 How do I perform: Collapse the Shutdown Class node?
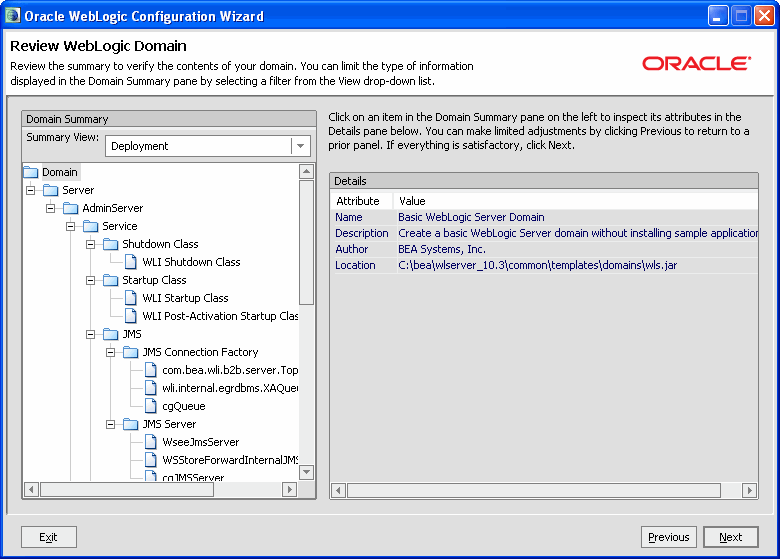coord(91,244)
